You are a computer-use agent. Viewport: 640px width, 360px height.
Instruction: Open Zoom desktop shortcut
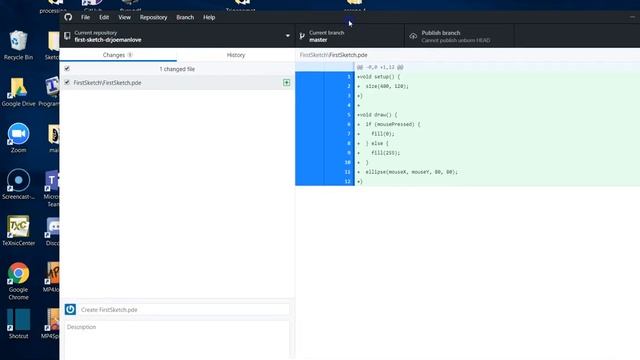18,138
